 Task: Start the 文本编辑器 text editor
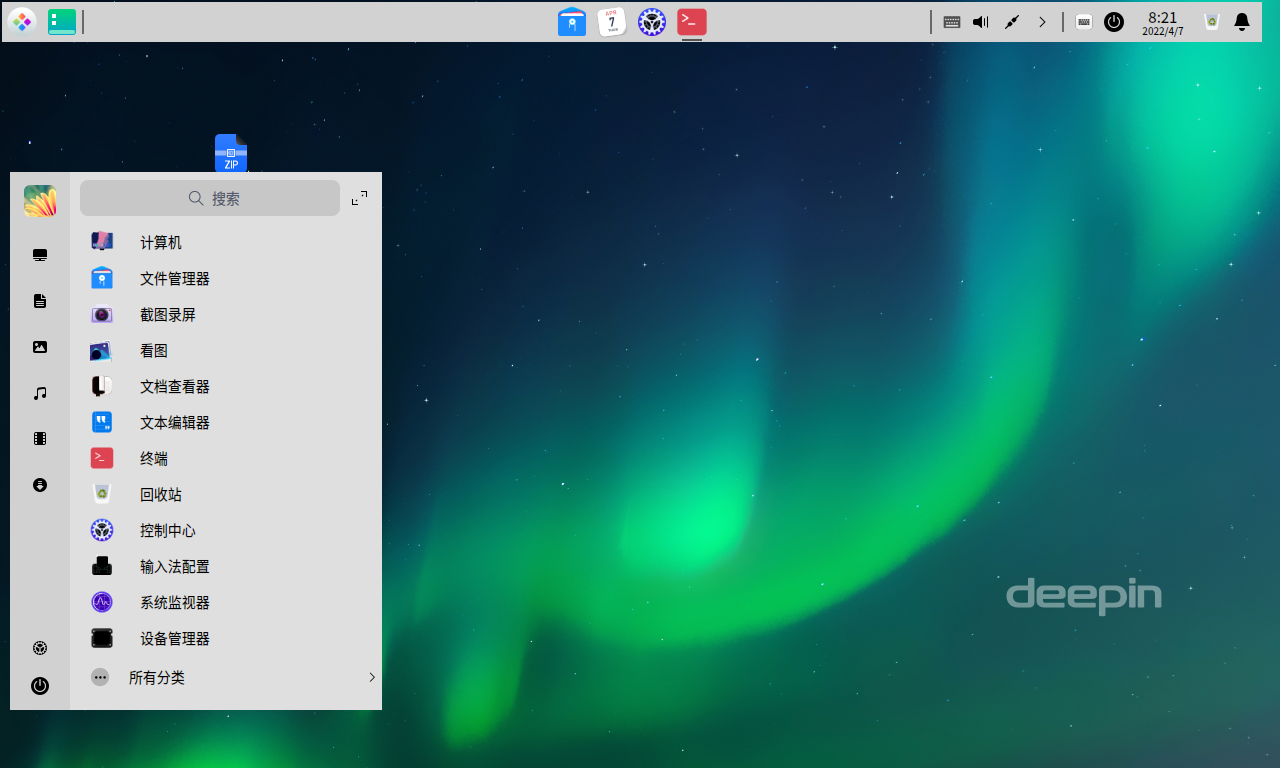174,422
